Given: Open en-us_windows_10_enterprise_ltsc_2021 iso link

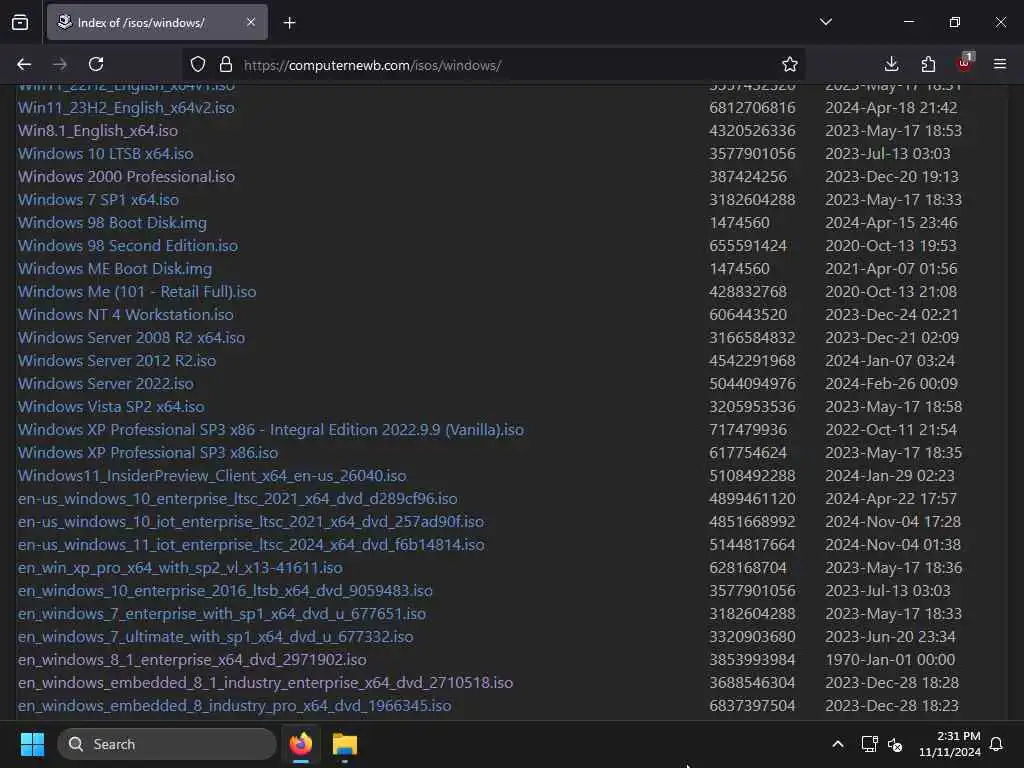Looking at the screenshot, I should (x=238, y=498).
